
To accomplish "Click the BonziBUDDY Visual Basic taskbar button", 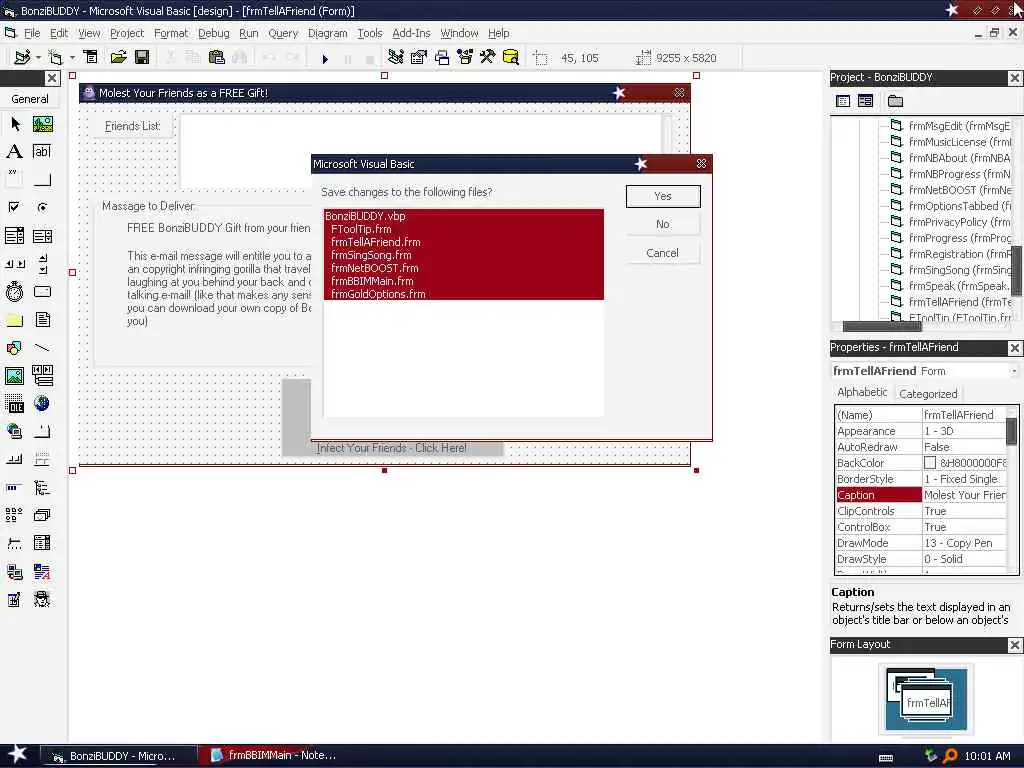I will [120, 756].
